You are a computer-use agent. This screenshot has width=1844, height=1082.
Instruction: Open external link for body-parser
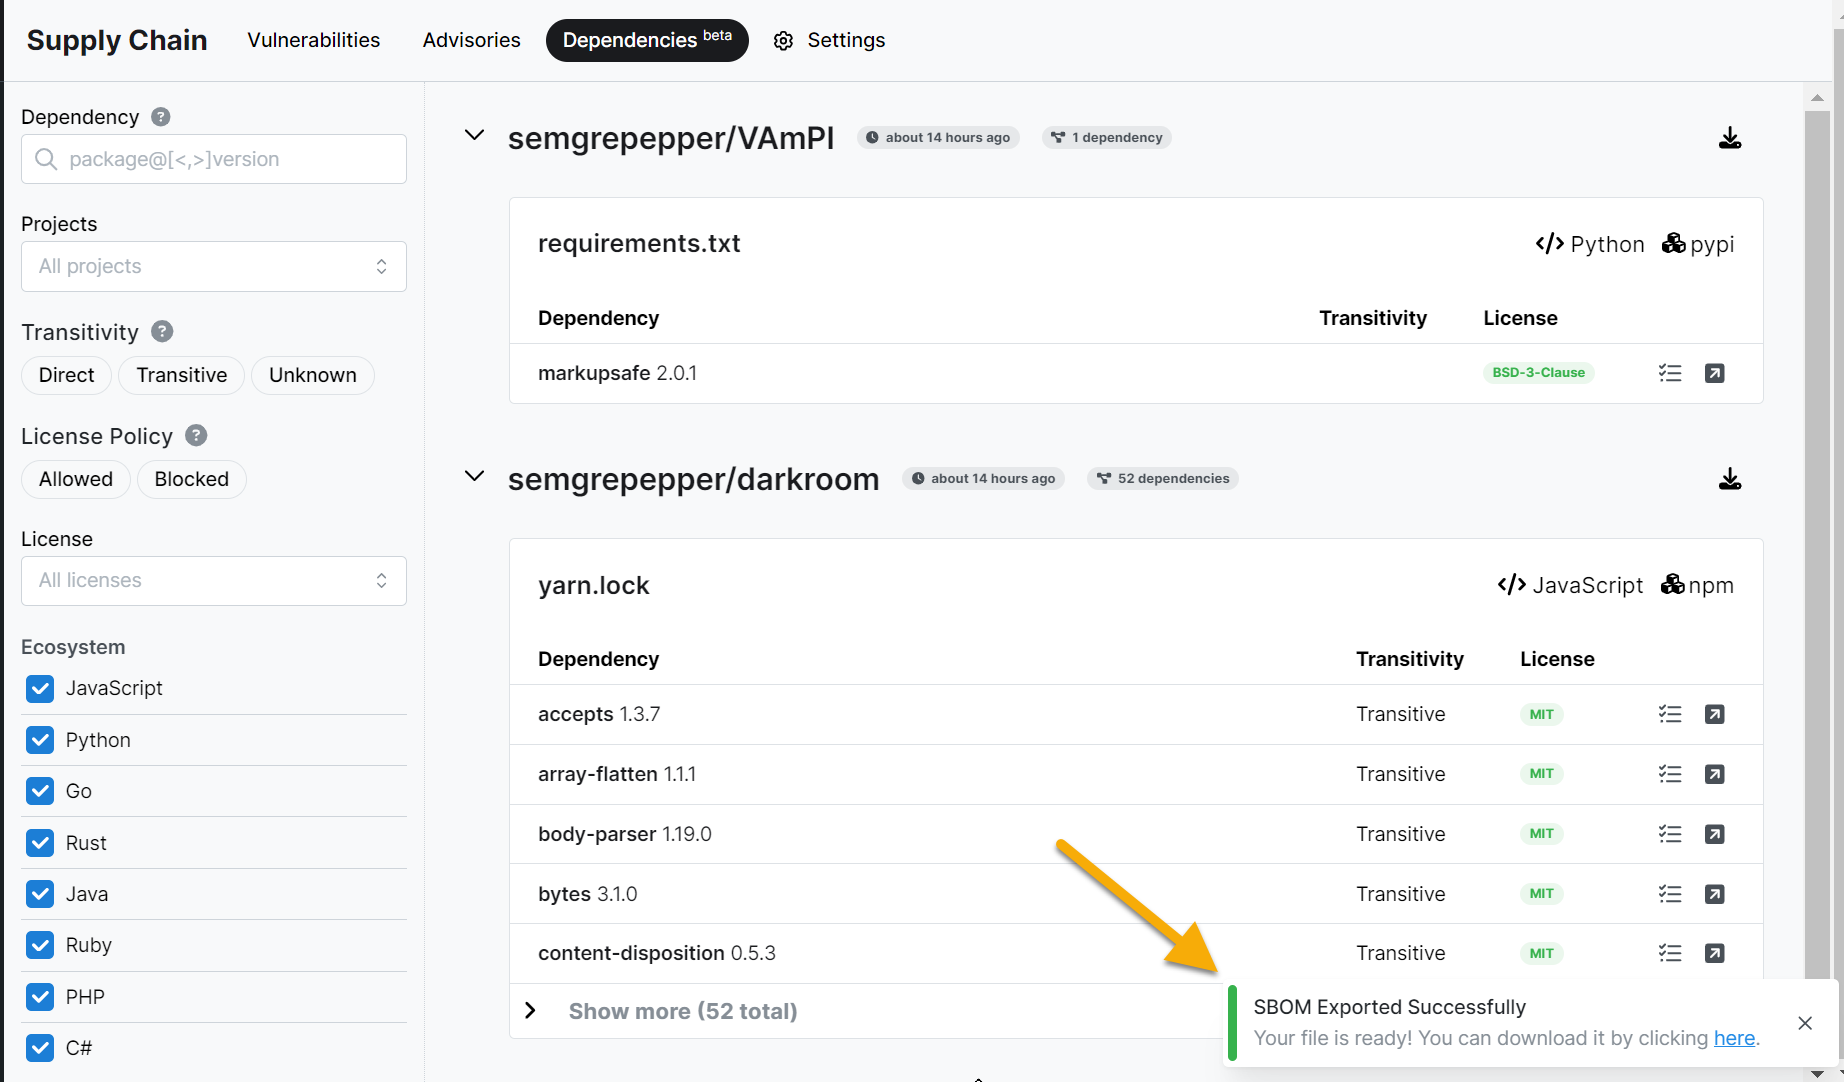point(1714,834)
